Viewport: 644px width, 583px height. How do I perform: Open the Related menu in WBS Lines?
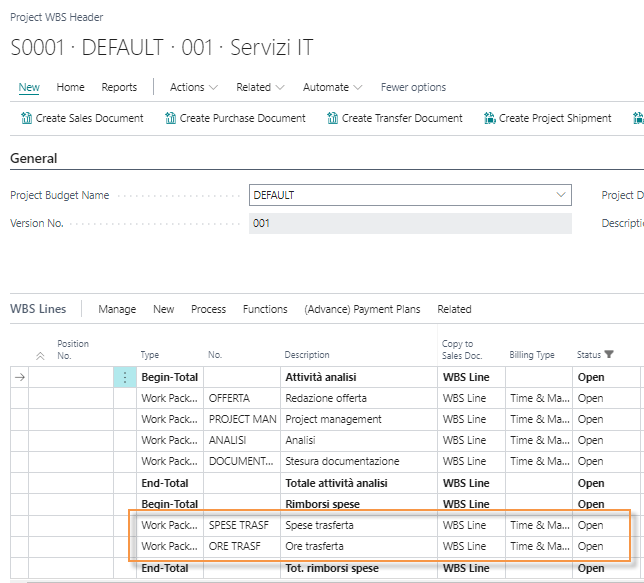[x=454, y=309]
